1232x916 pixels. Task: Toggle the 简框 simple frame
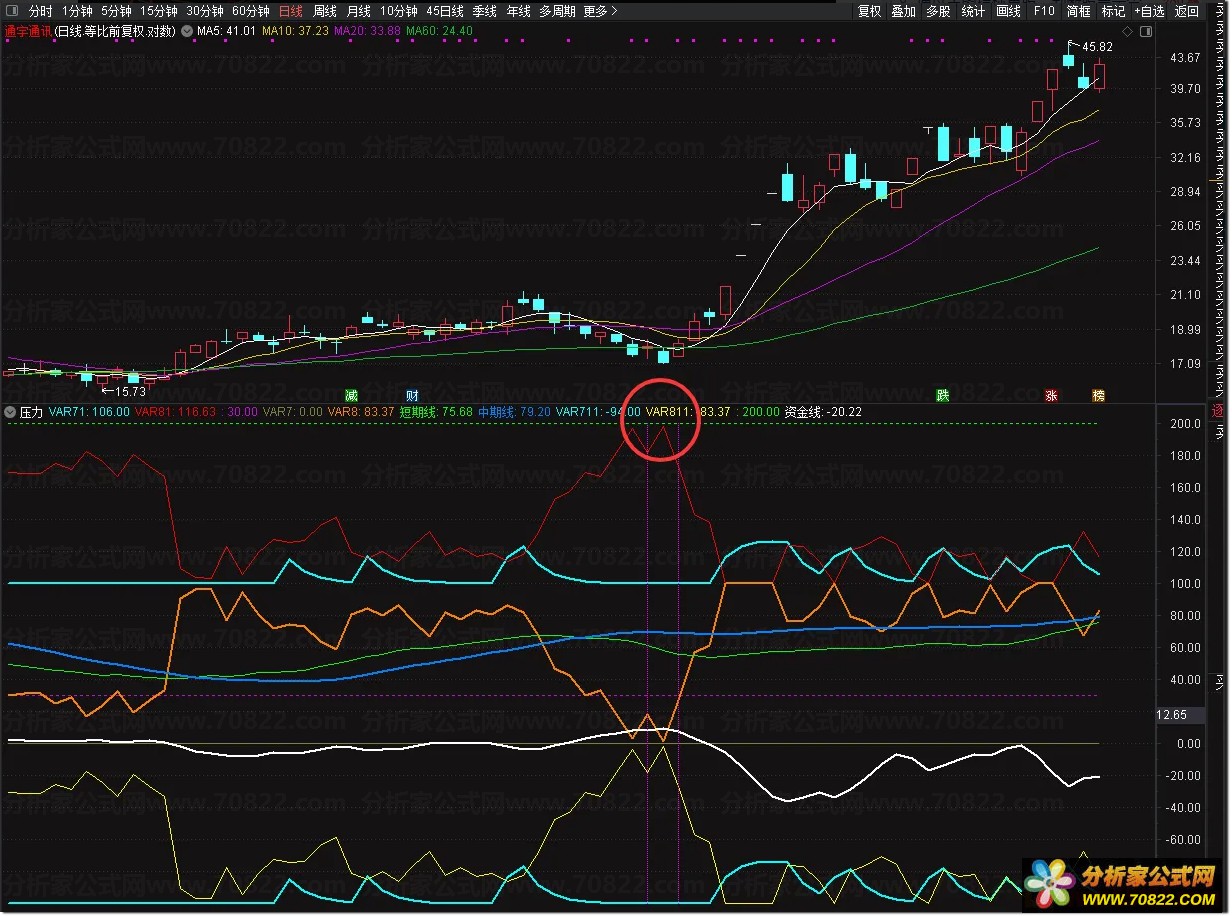click(1079, 11)
